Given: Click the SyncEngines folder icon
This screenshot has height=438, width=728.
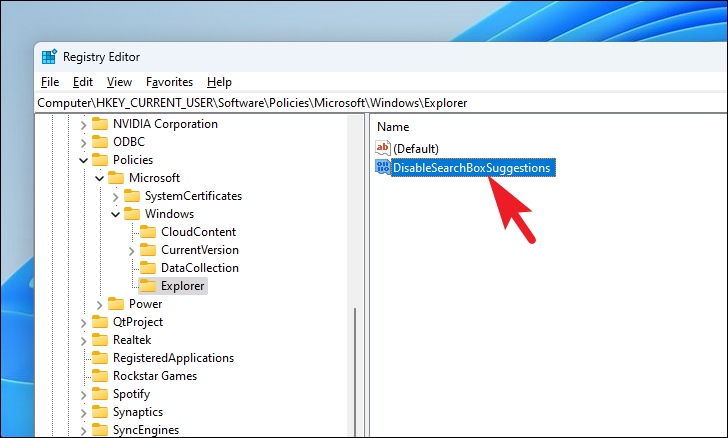Looking at the screenshot, I should [x=100, y=430].
